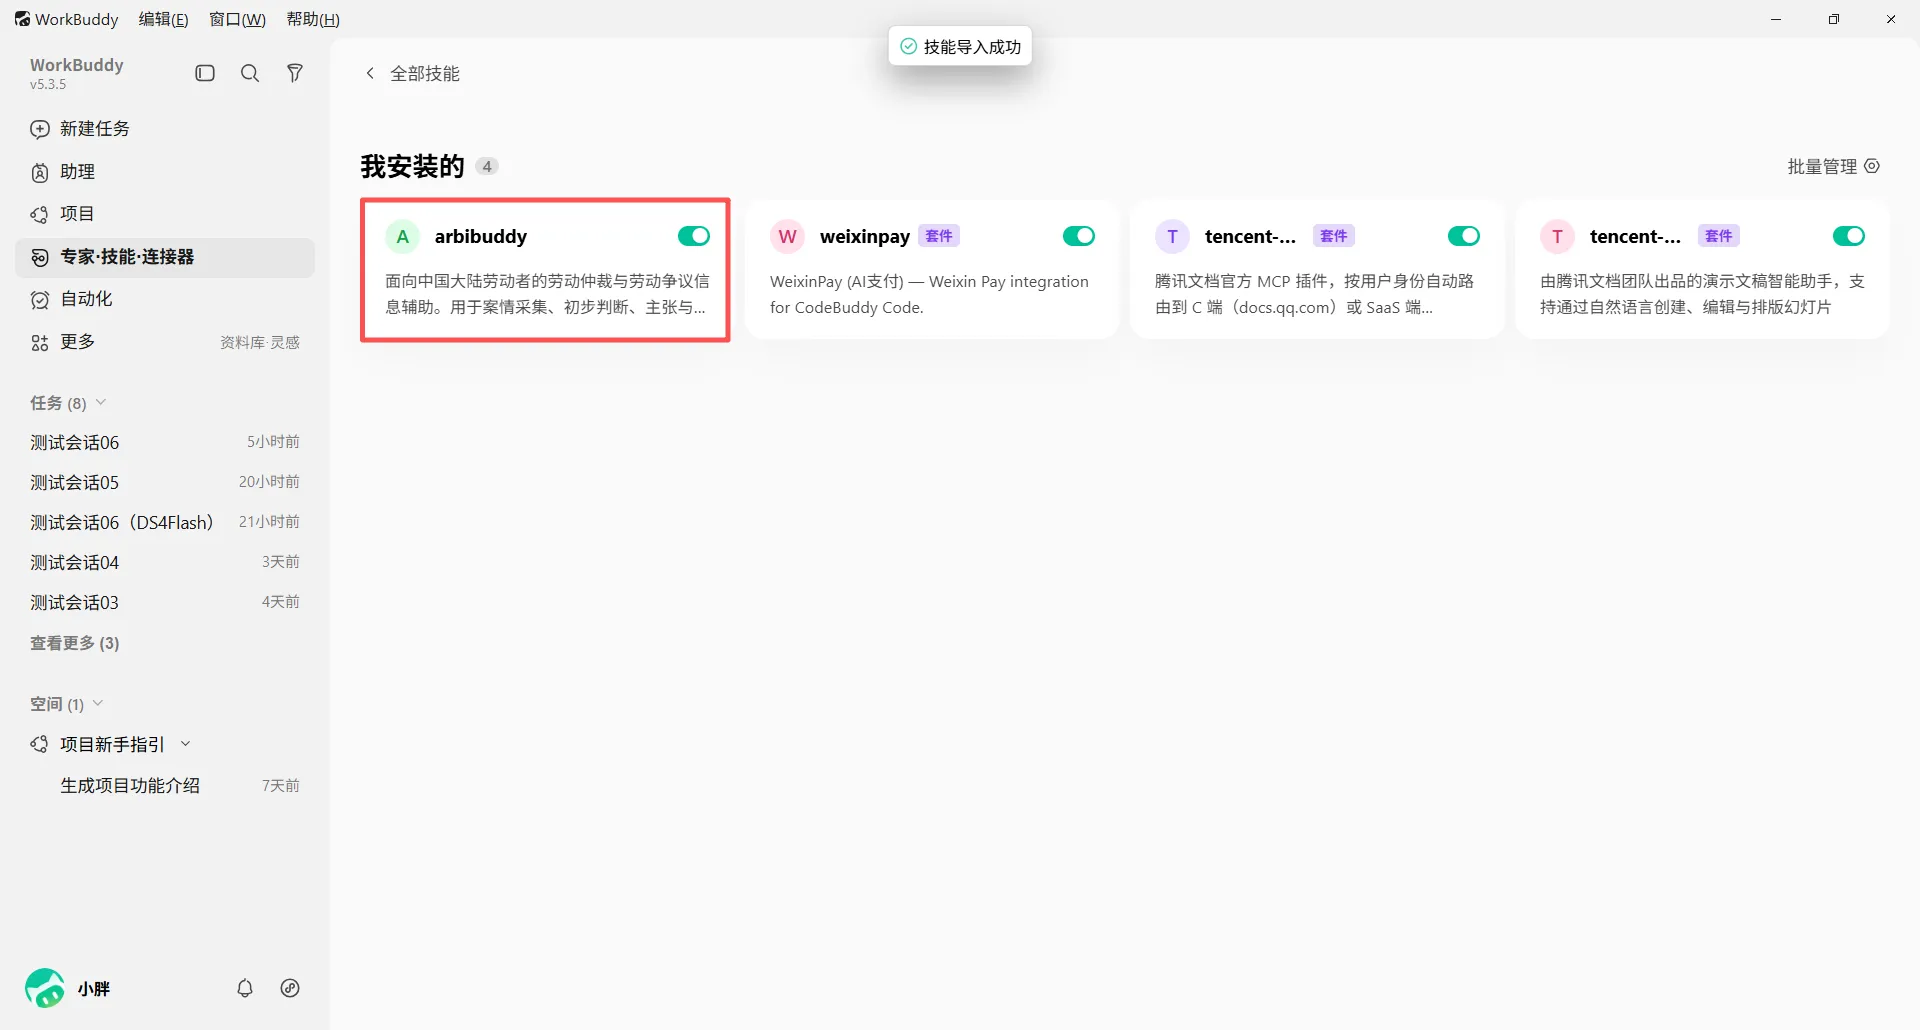Click the weixinpay W icon
1920x1030 pixels.
click(x=787, y=237)
